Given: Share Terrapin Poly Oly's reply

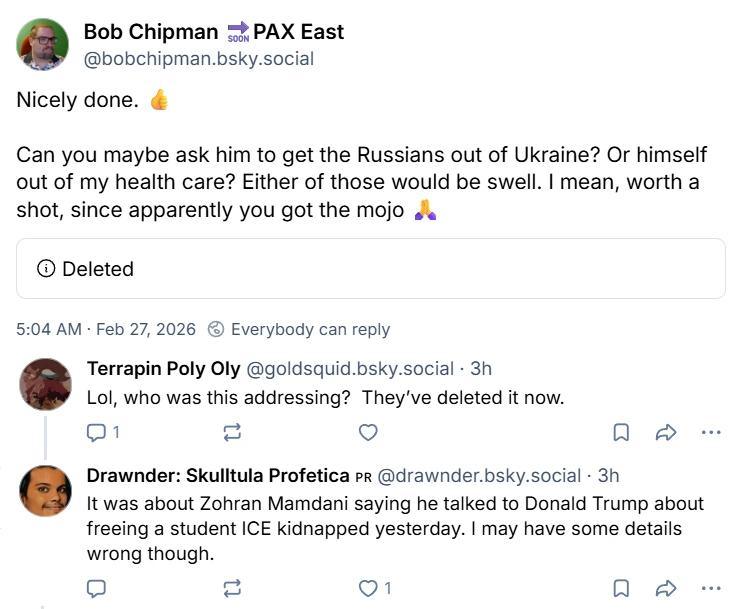Looking at the screenshot, I should pos(666,432).
